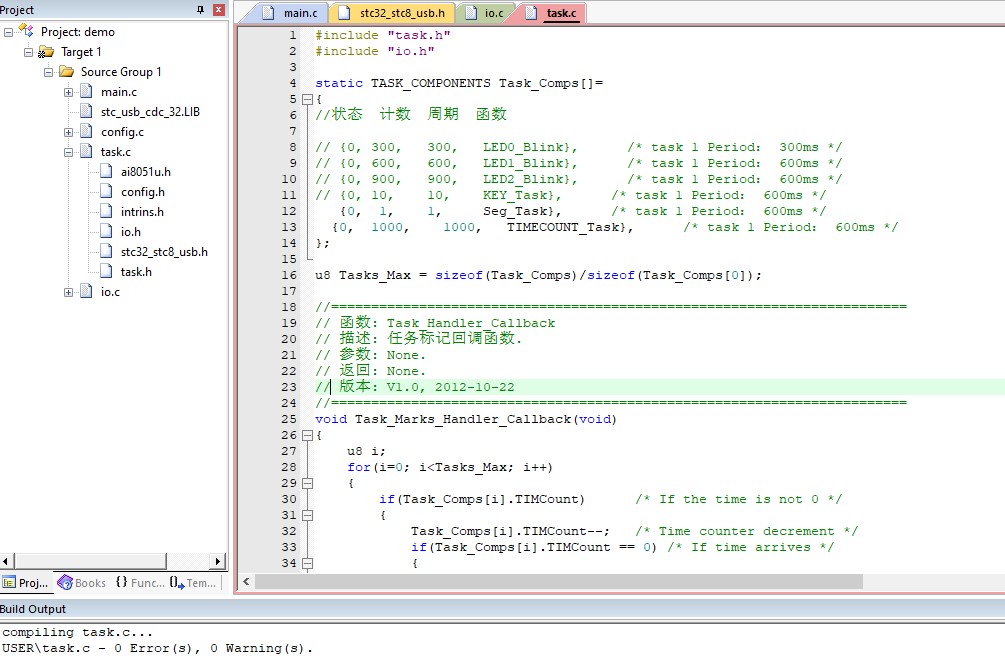1005x670 pixels.
Task: Click the Target 1 folder icon
Action: 46,52
